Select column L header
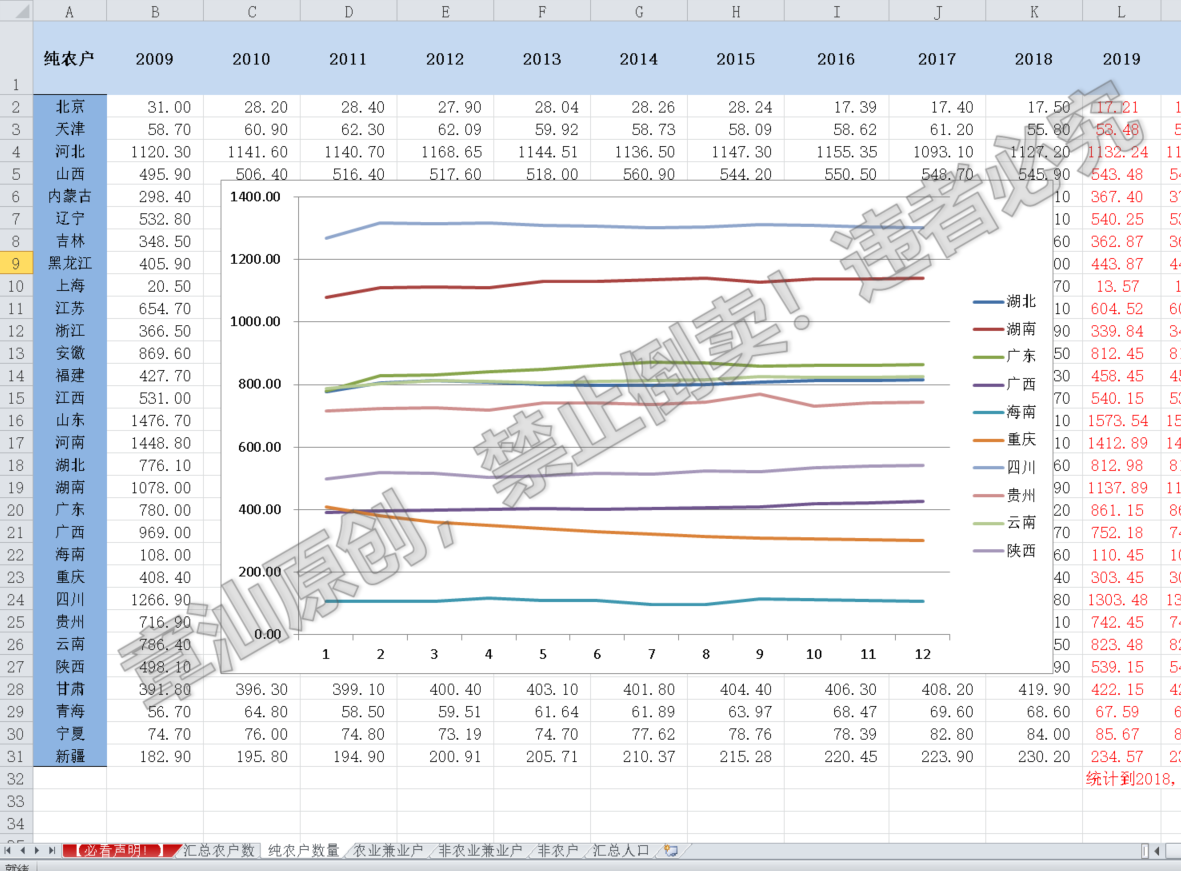The width and height of the screenshot is (1181, 871). (1121, 11)
